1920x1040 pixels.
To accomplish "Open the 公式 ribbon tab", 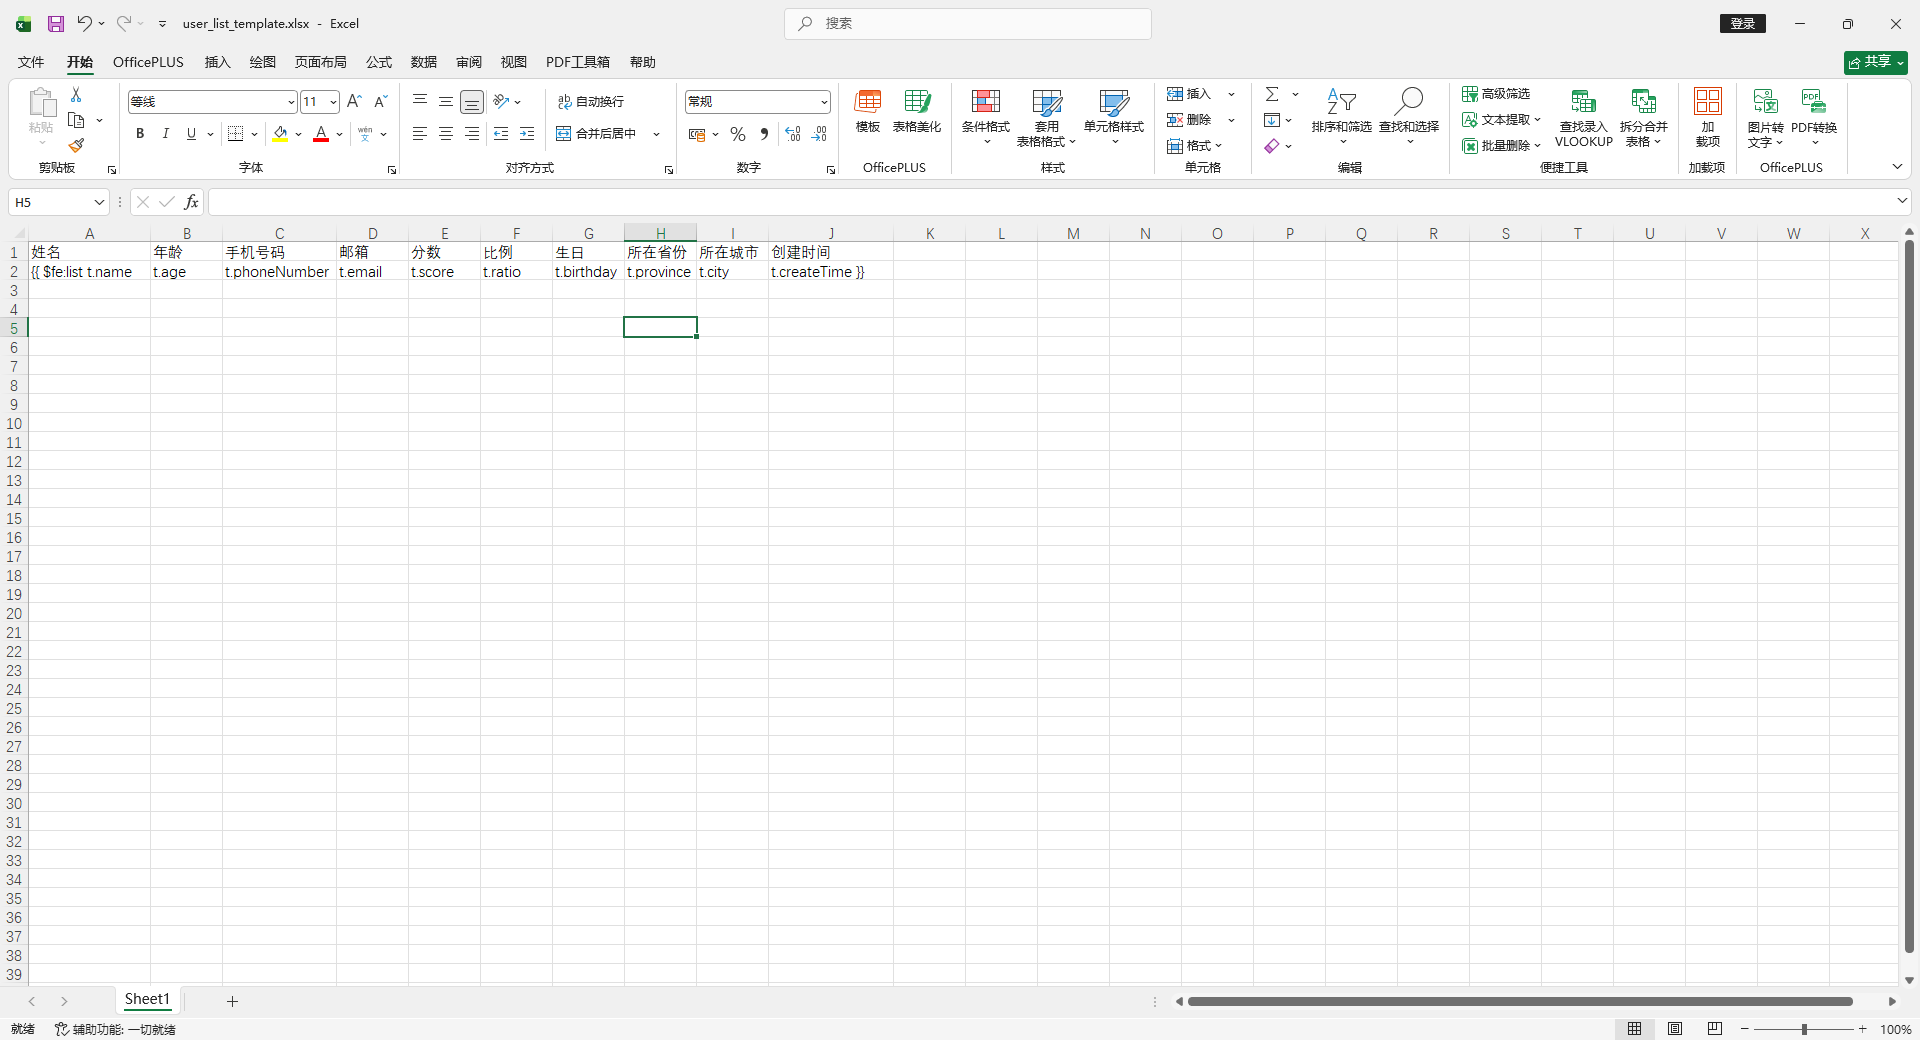I will pos(379,62).
